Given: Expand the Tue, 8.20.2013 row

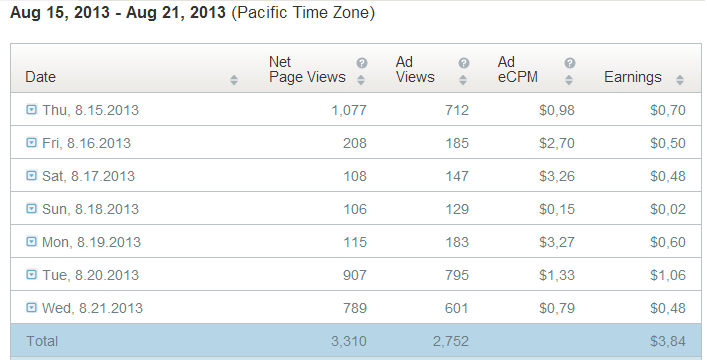Looking at the screenshot, I should click(31, 274).
